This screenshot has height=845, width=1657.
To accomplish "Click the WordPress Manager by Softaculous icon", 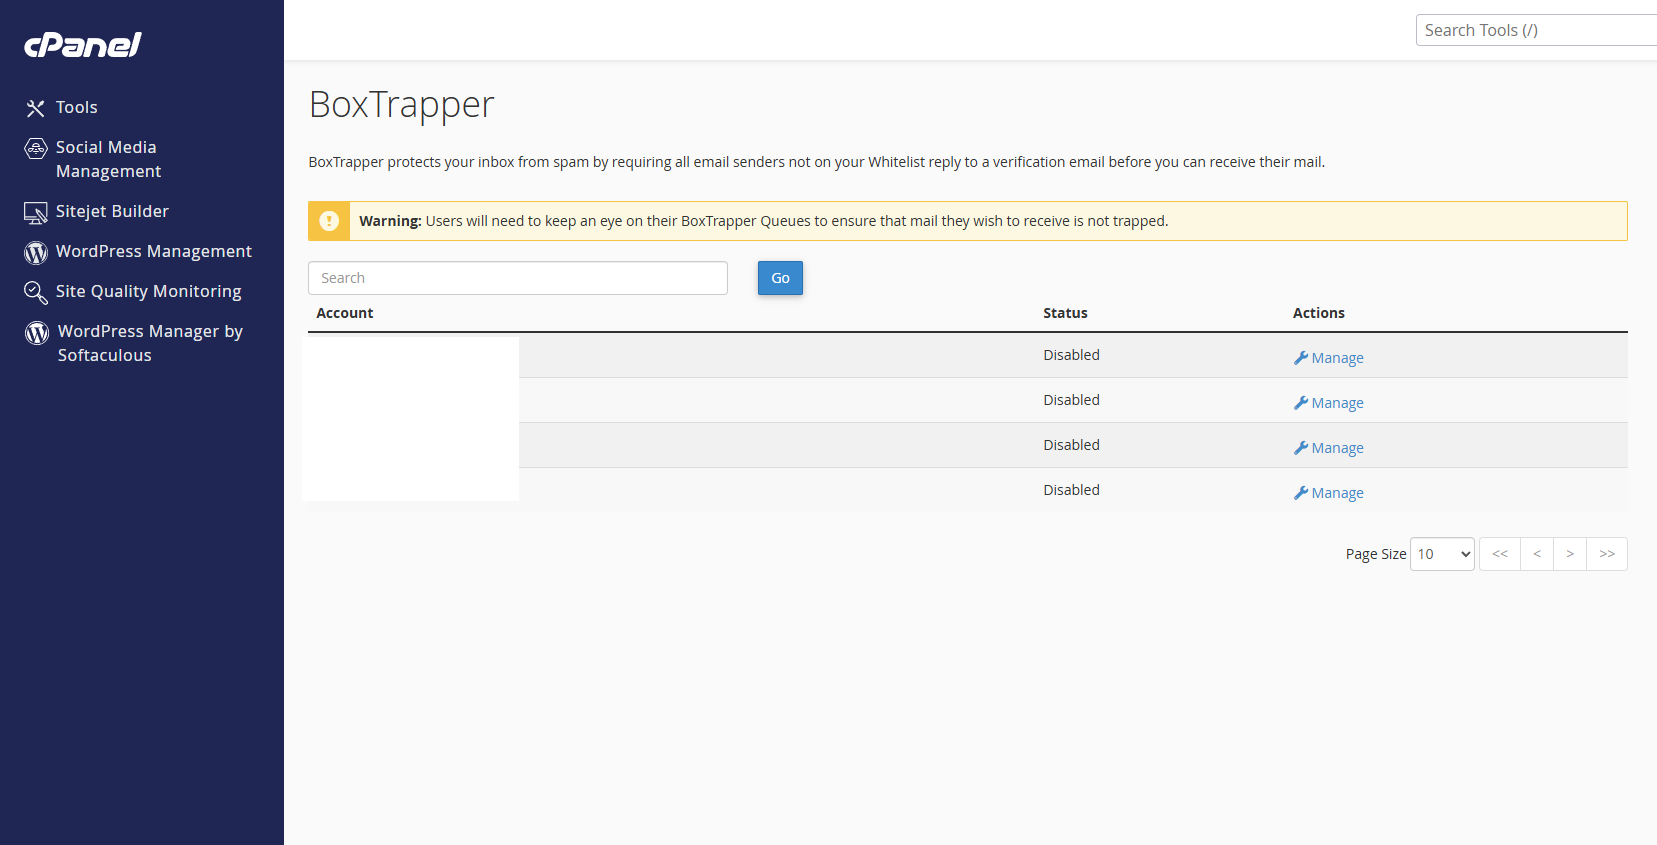I will 37,333.
